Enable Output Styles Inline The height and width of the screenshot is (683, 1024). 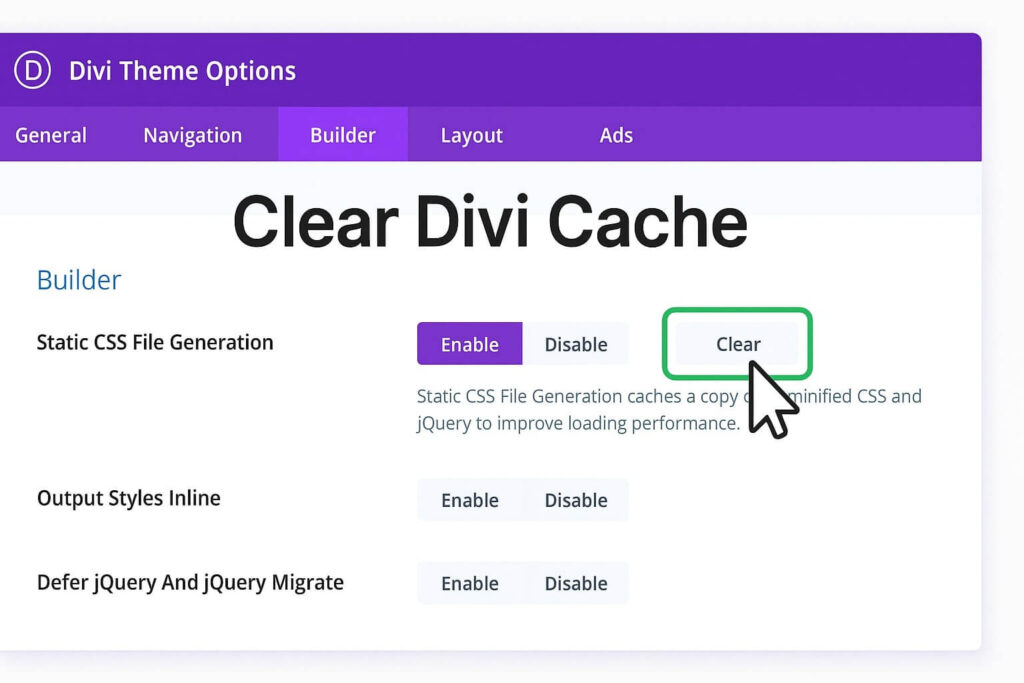tap(469, 500)
